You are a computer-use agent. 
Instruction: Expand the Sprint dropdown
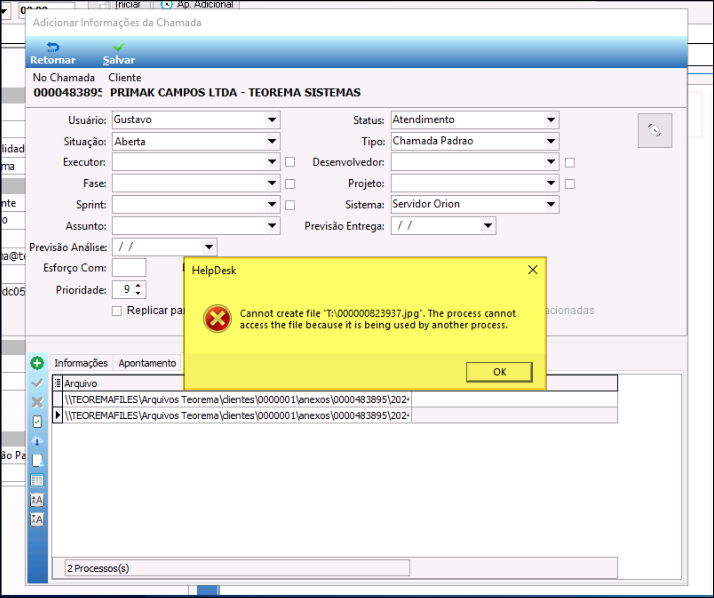pos(272,204)
